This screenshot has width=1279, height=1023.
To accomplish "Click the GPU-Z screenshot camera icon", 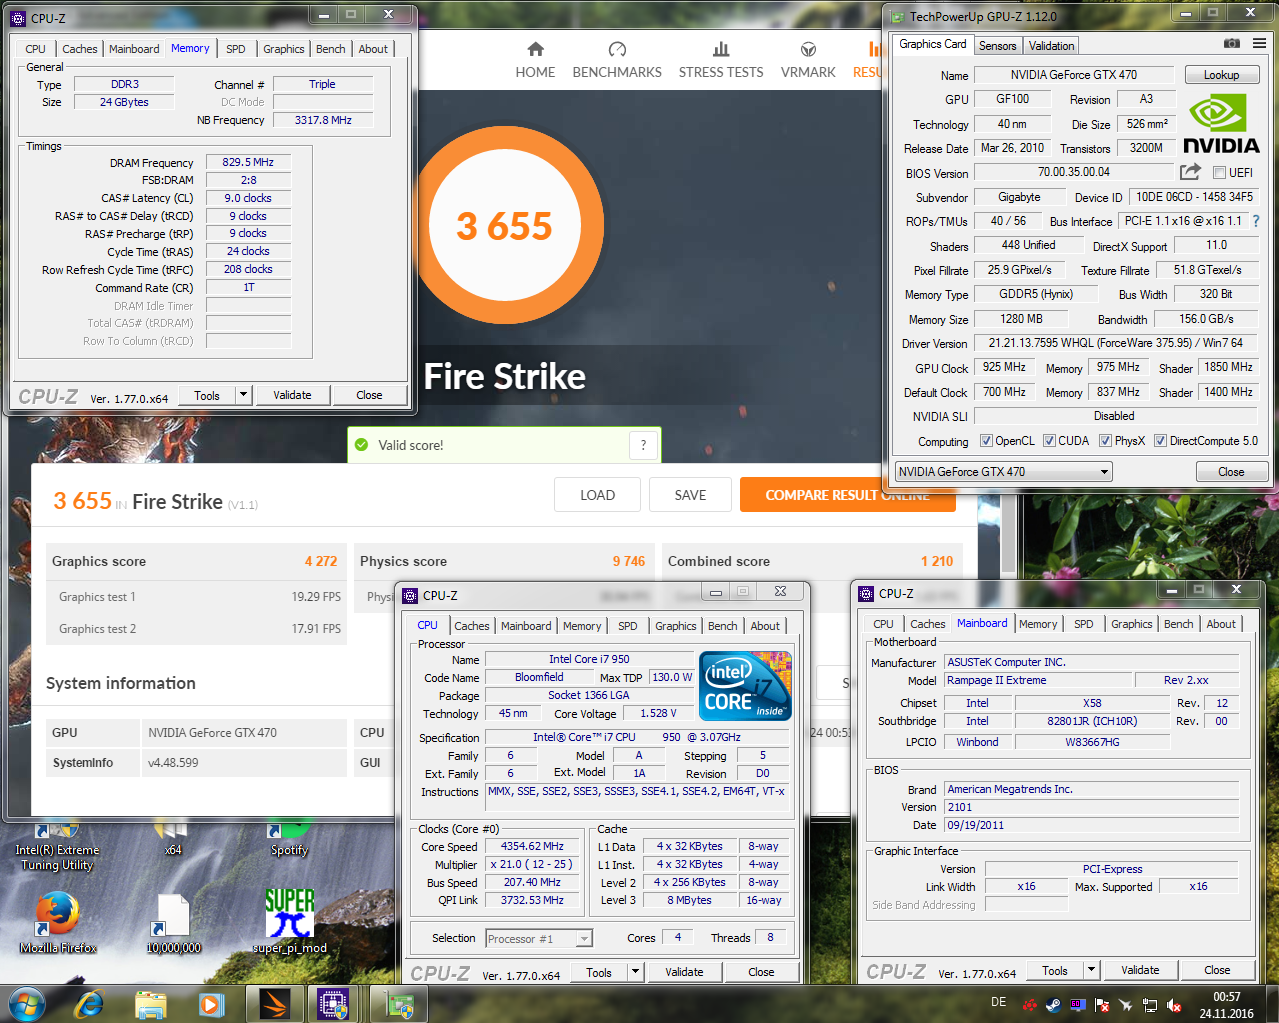I will [x=1232, y=44].
